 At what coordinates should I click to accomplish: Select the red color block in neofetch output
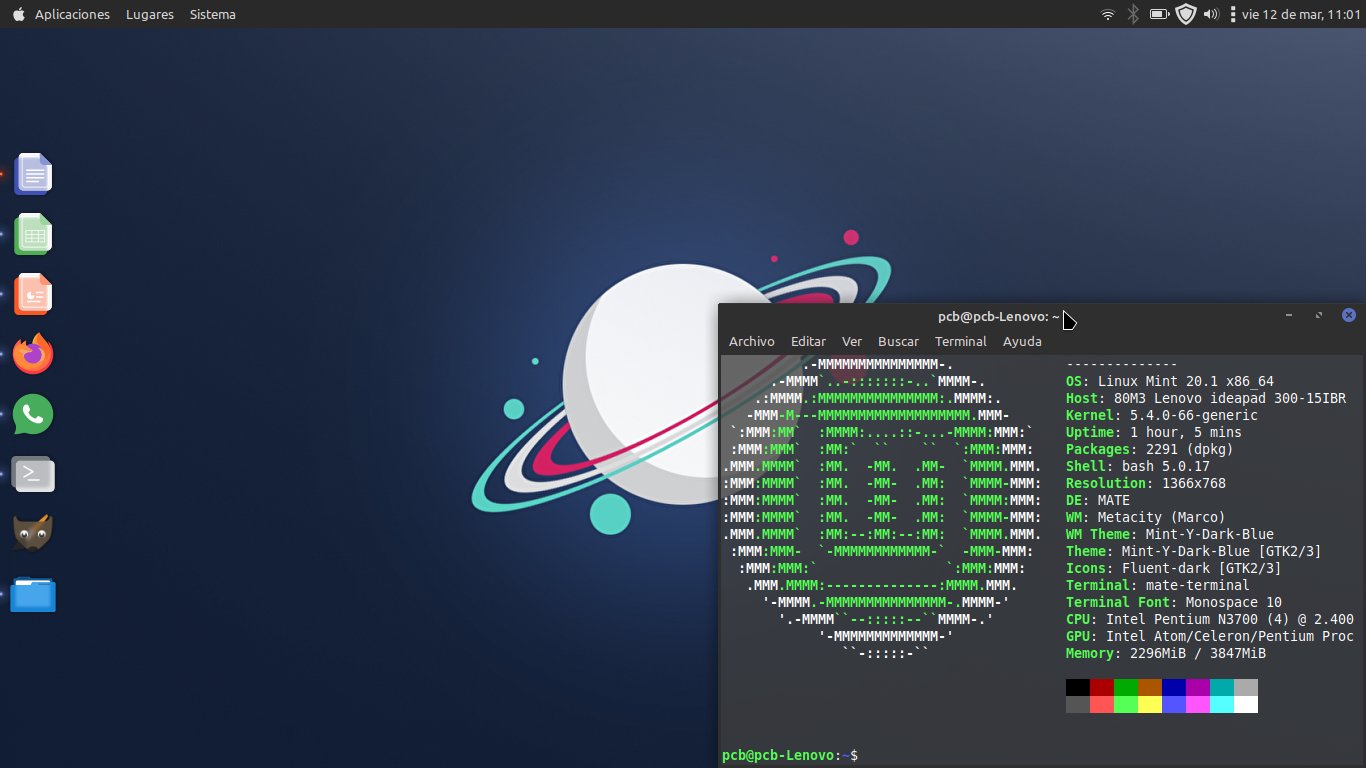tap(1100, 687)
